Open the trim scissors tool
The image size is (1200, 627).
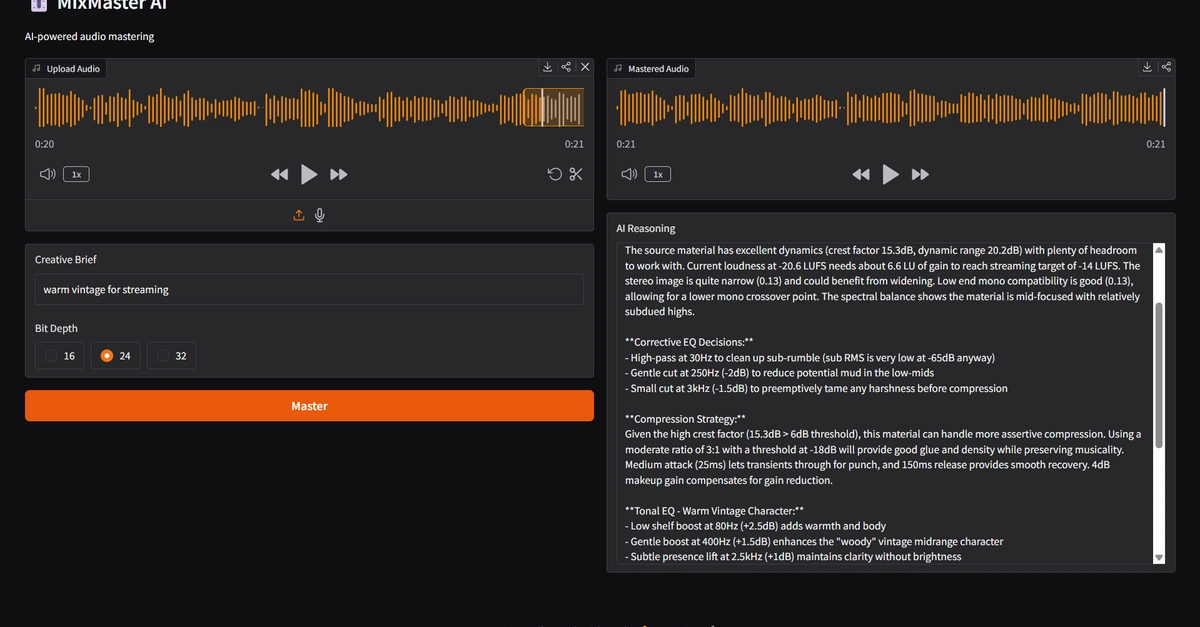click(576, 174)
